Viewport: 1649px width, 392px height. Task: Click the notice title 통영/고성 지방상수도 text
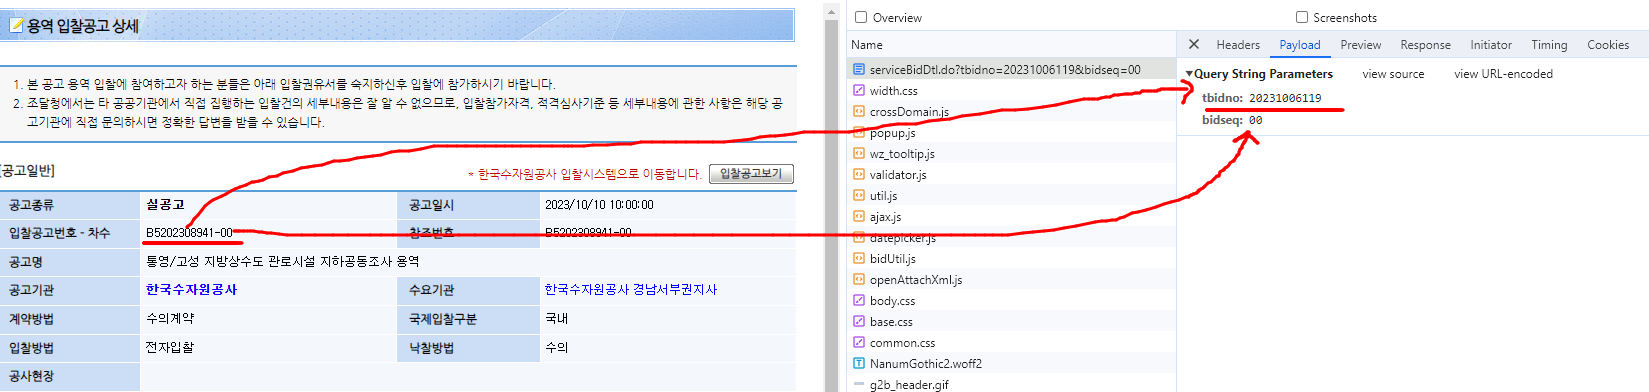click(282, 262)
